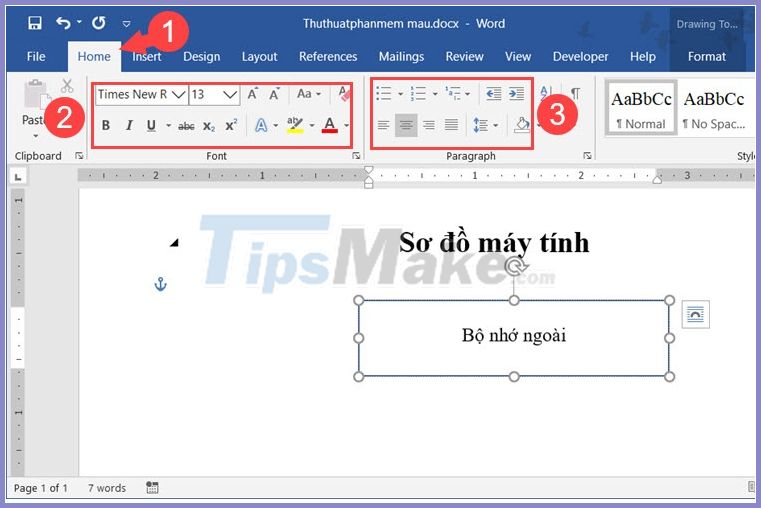The height and width of the screenshot is (508, 761).
Task: Apply the yellow text highlight color
Action: pos(295,125)
